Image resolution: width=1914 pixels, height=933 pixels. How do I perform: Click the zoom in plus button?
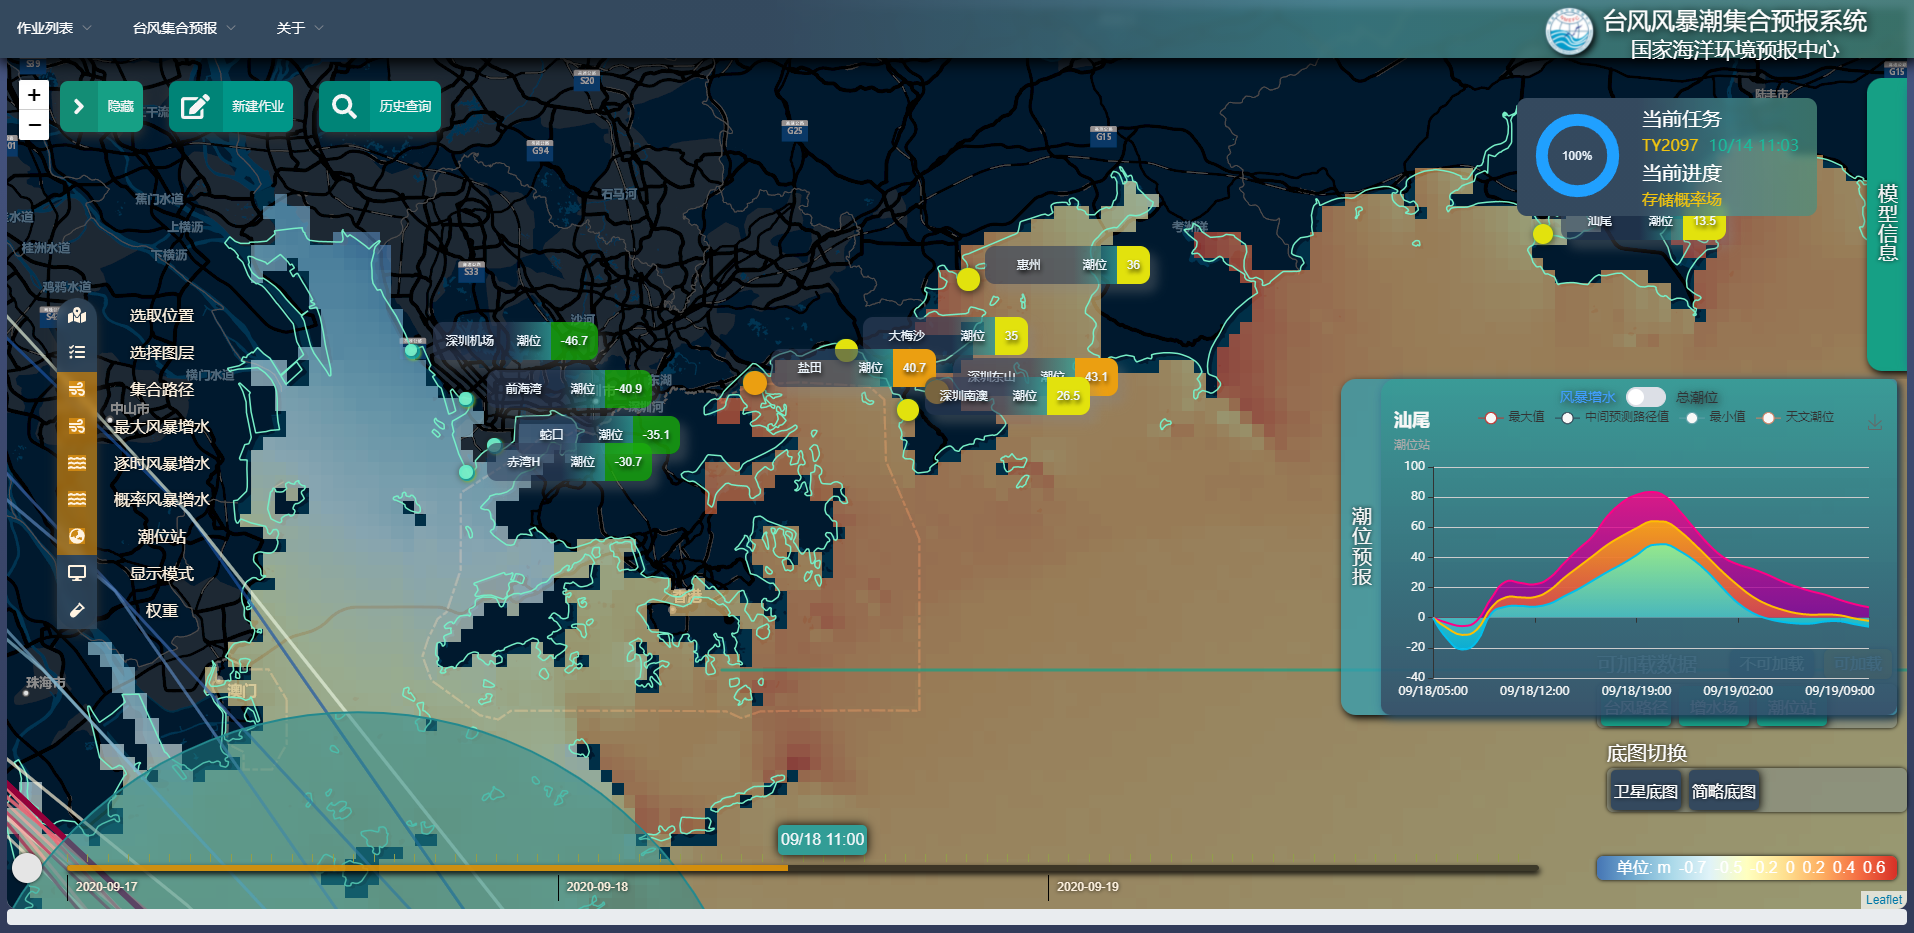(x=34, y=95)
